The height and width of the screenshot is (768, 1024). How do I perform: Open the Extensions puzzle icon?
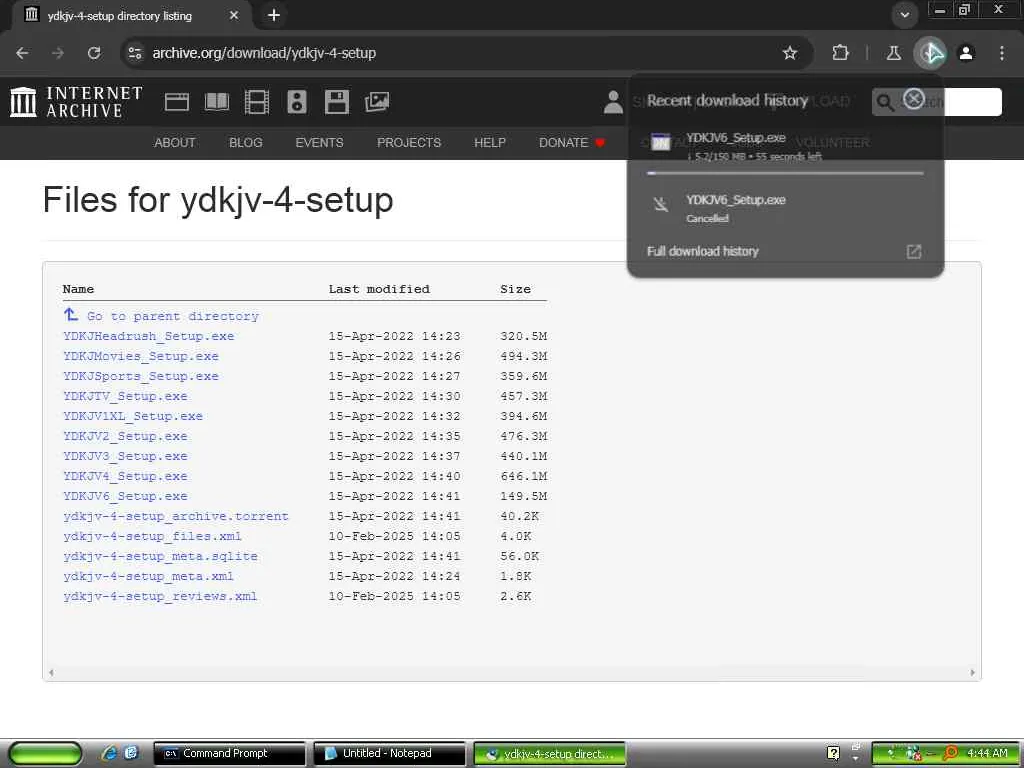(840, 53)
